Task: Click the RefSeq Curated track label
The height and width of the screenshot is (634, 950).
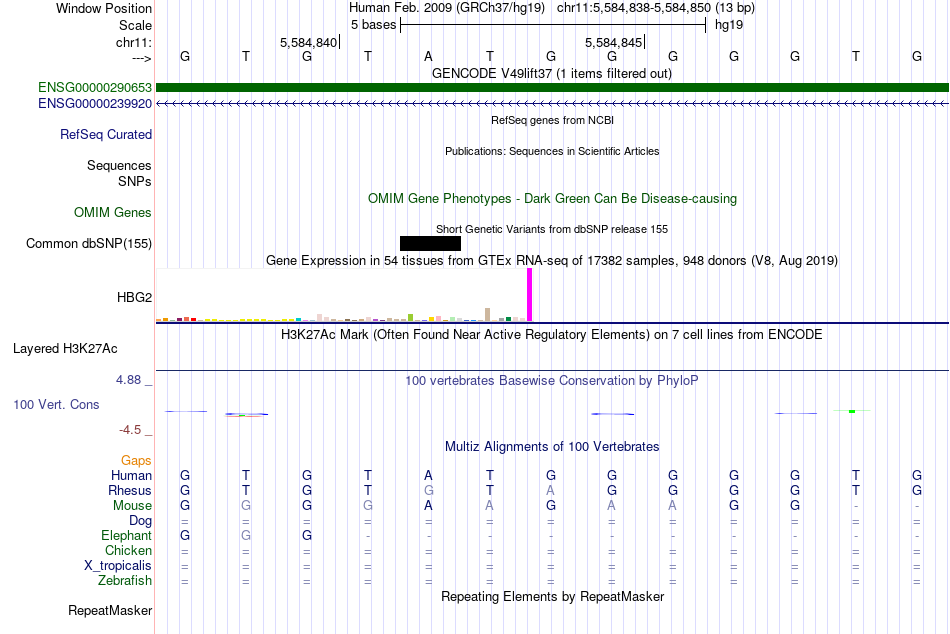Action: (106, 135)
